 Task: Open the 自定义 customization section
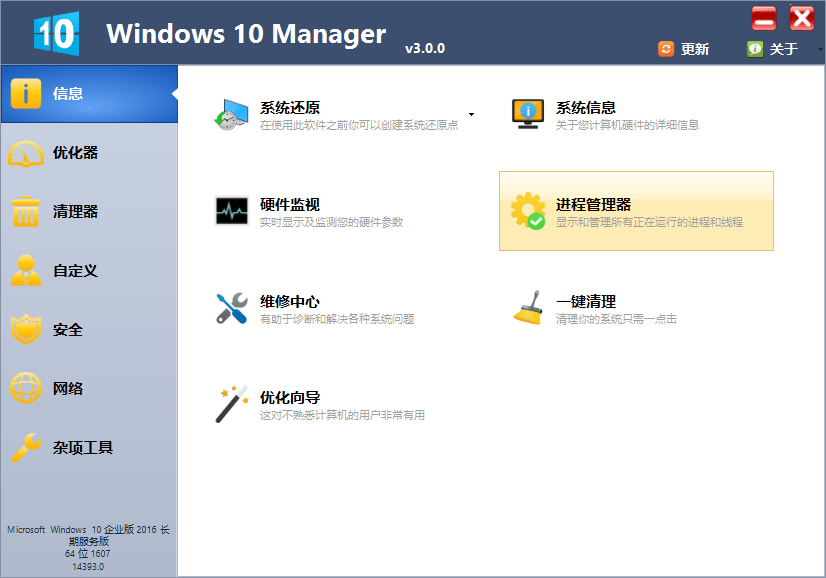tap(88, 270)
